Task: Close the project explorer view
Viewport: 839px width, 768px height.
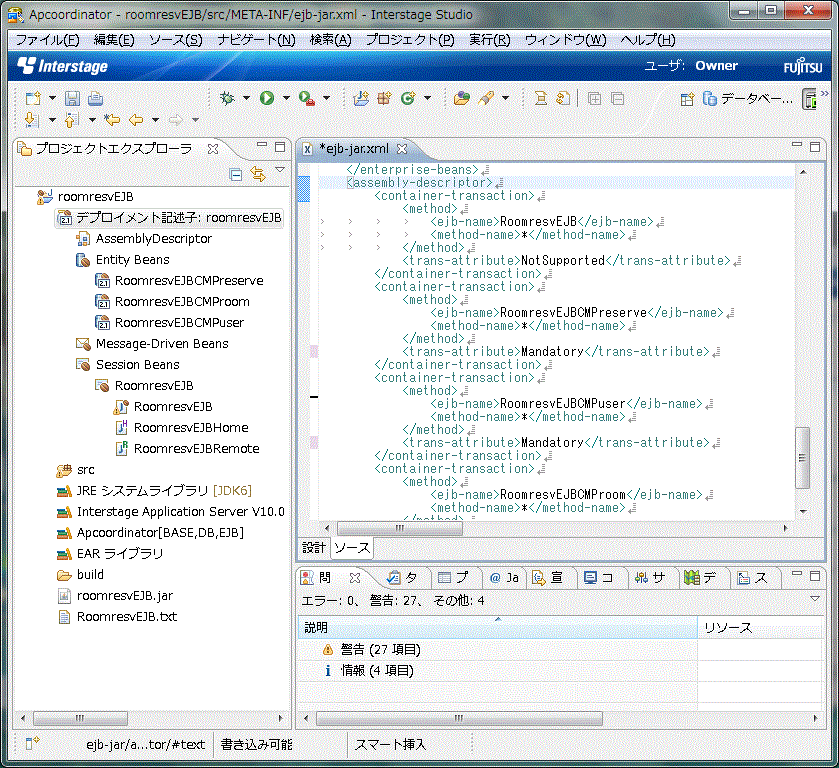Action: tap(212, 149)
